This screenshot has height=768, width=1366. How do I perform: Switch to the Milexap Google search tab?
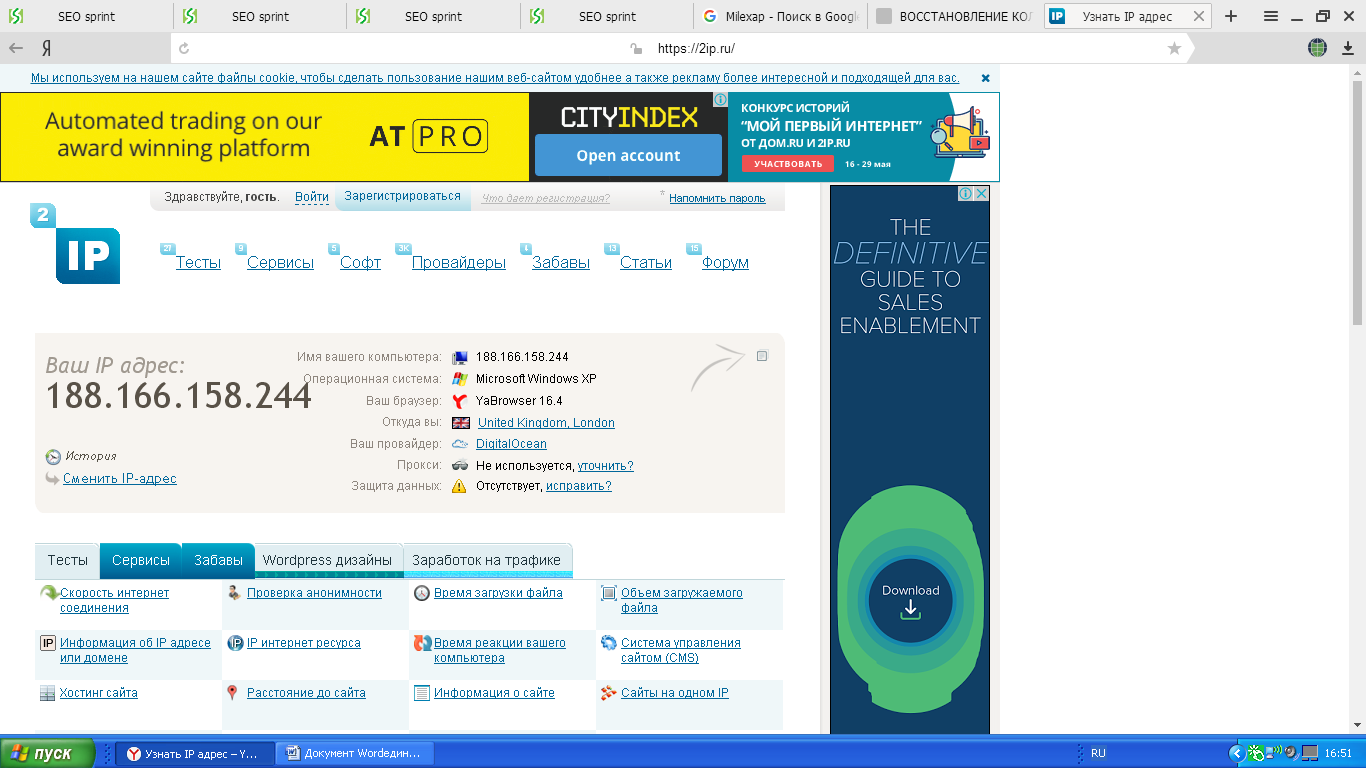(x=781, y=16)
